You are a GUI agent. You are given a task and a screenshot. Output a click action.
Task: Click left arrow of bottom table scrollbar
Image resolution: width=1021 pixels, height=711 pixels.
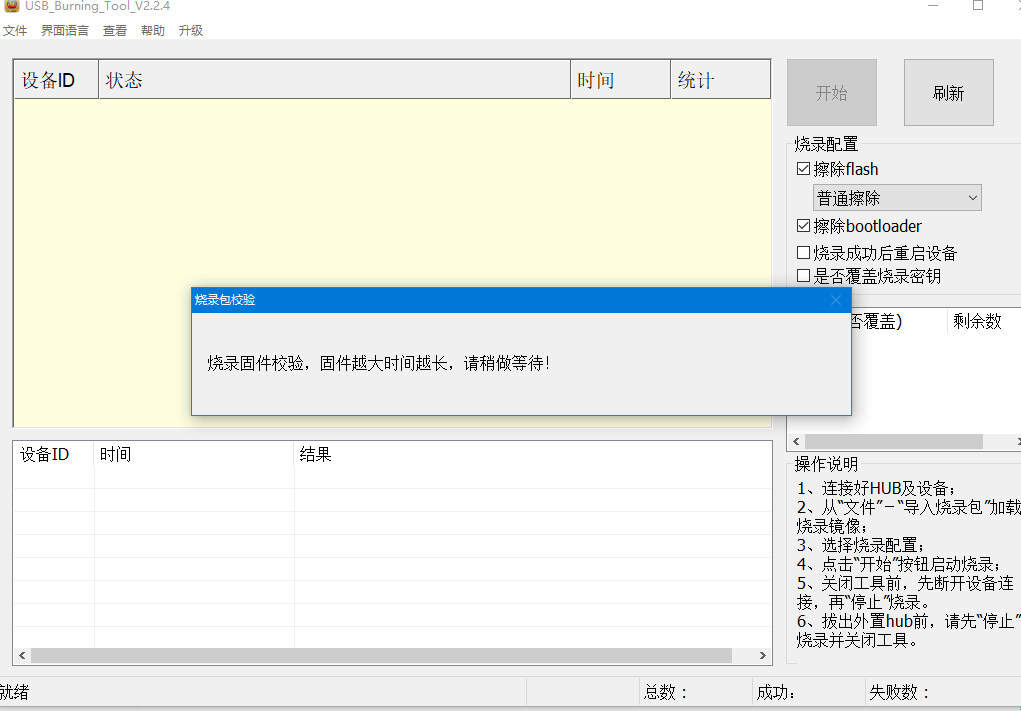[22, 656]
